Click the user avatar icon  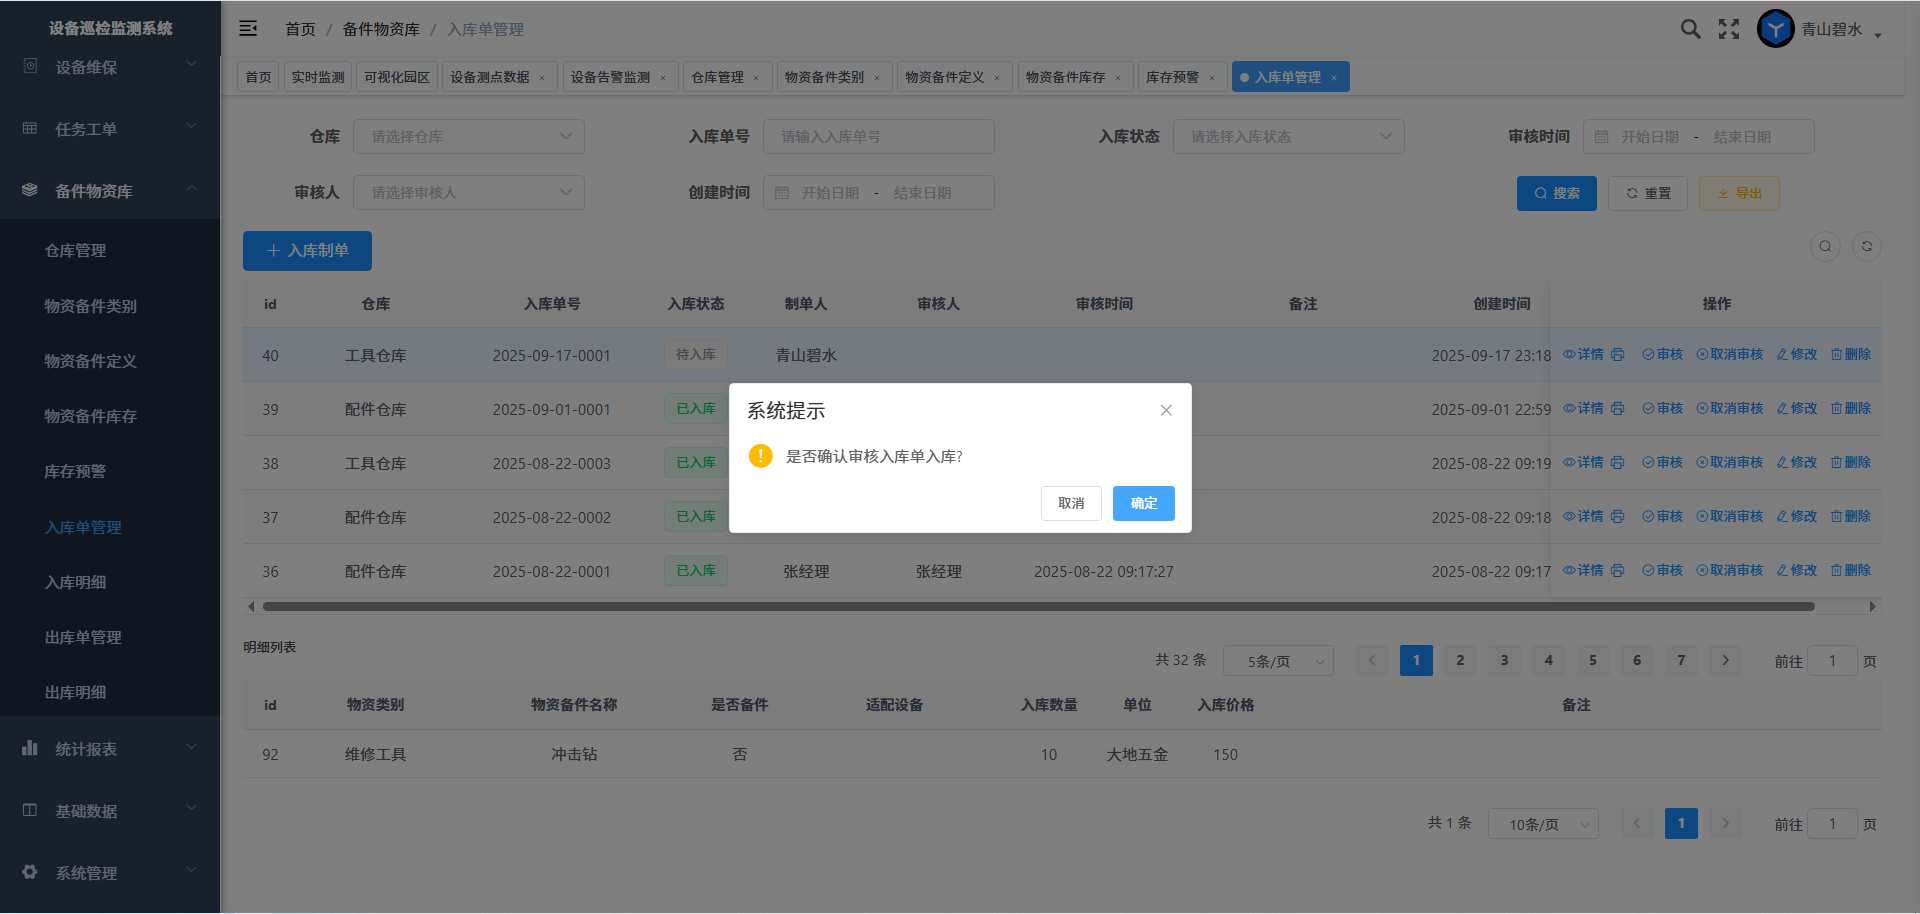click(1775, 29)
